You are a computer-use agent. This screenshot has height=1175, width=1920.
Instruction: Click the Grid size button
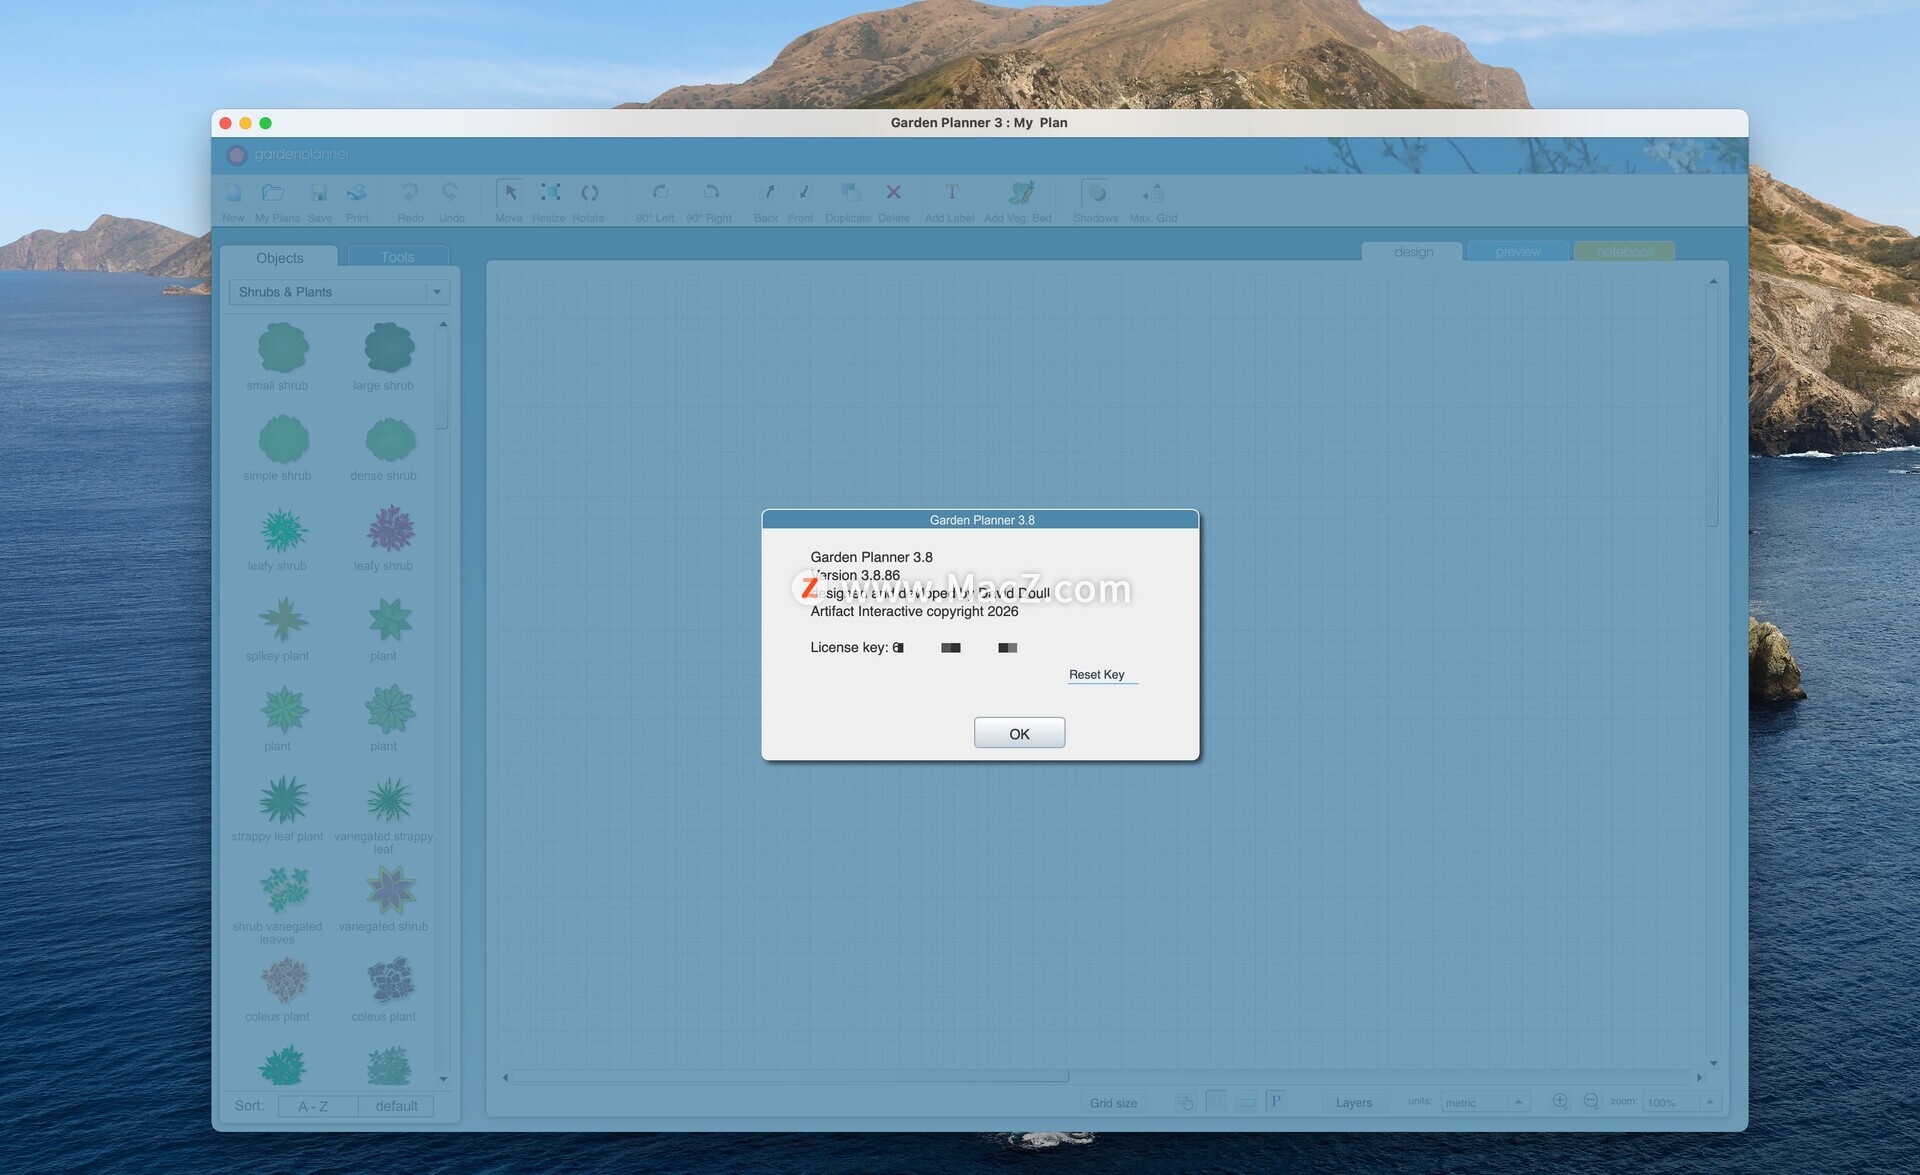1113,1103
